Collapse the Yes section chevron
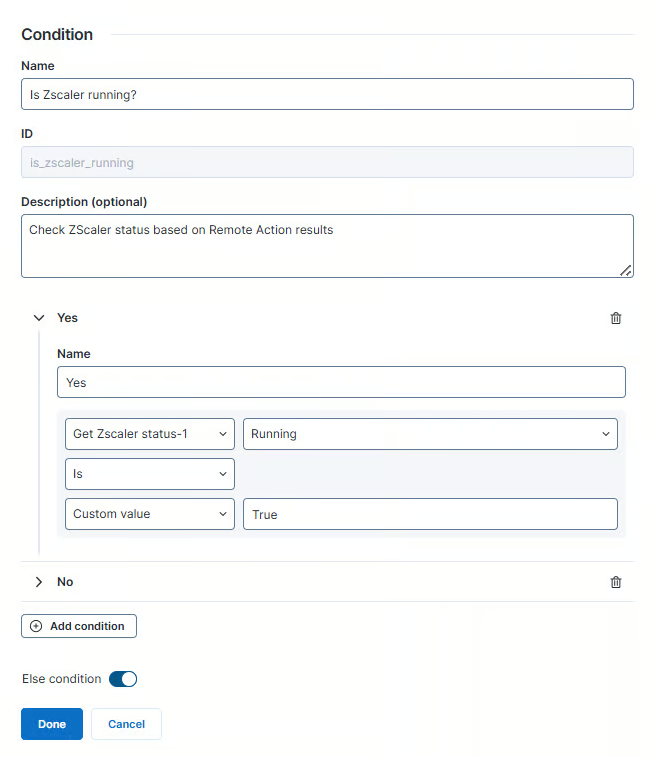 [x=39, y=318]
